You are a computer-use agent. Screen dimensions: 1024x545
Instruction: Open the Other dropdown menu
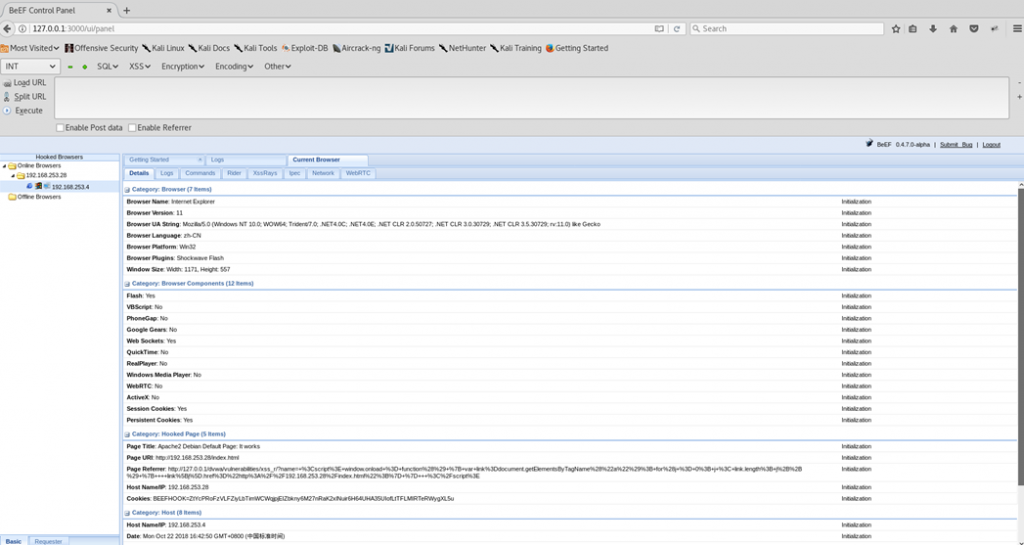pyautogui.click(x=278, y=67)
